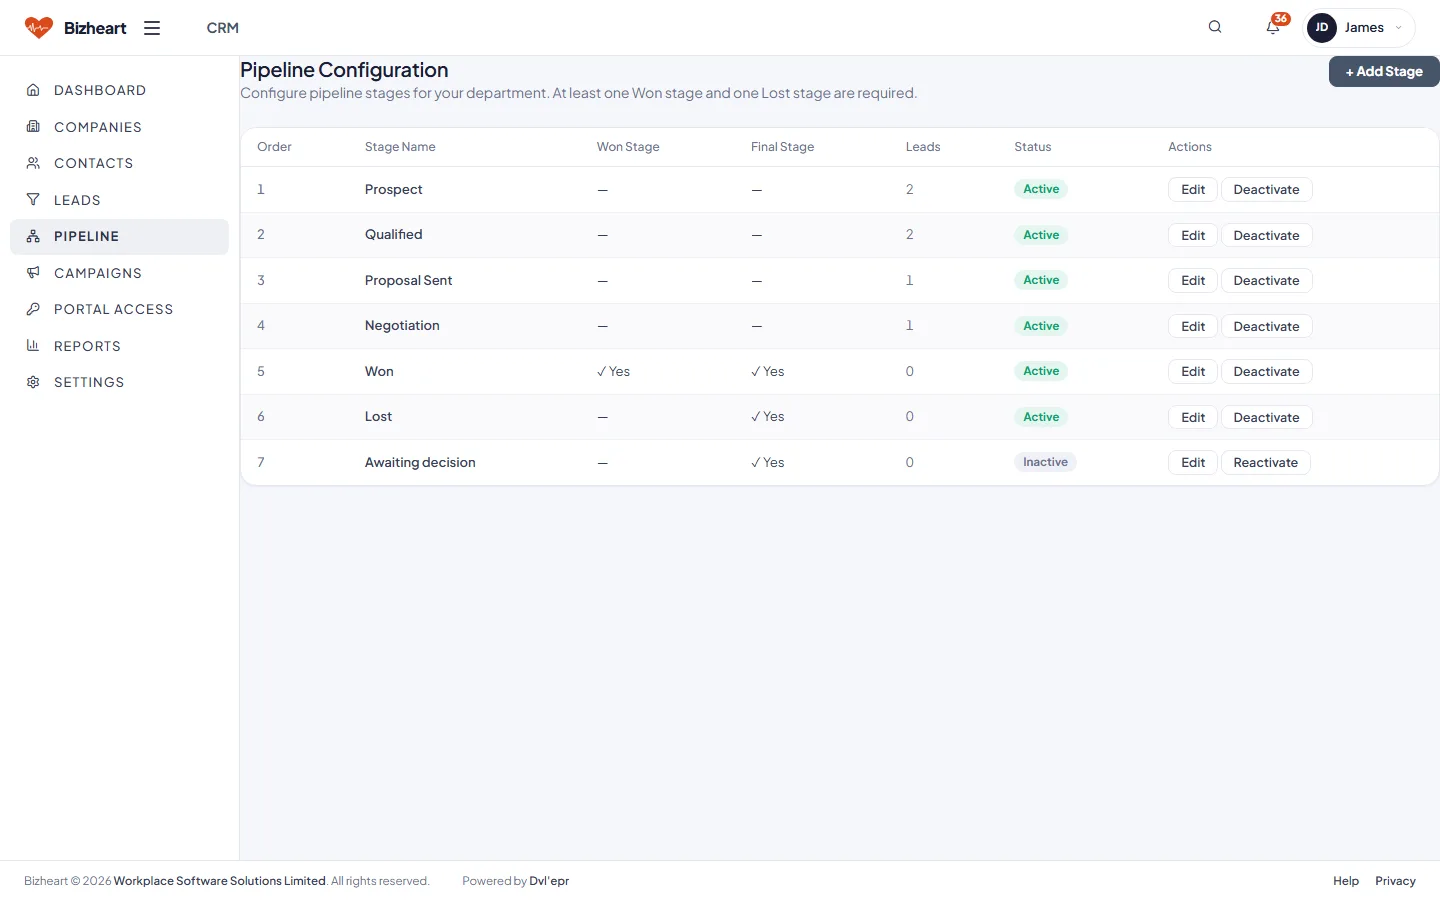Image resolution: width=1440 pixels, height=900 pixels.
Task: Click the Dvl'epr footer link
Action: tap(549, 881)
